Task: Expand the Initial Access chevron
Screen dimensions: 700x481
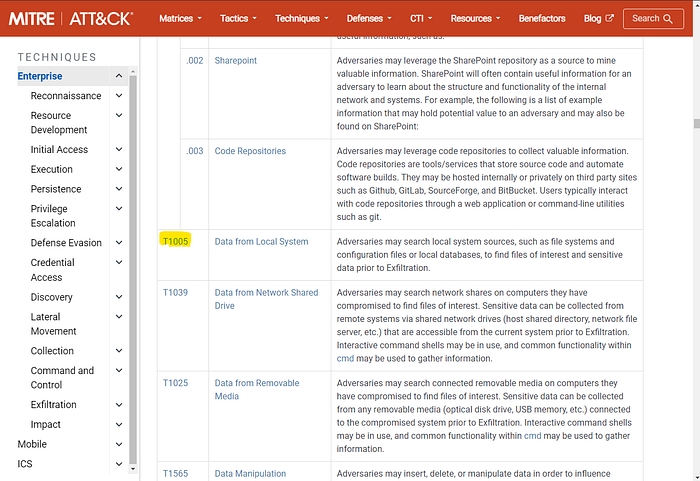Action: (119, 150)
